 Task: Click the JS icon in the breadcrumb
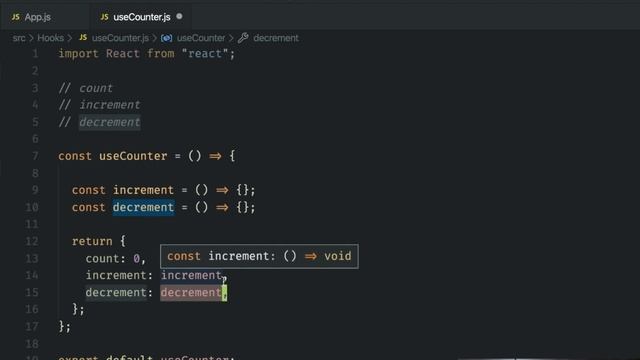click(x=83, y=38)
